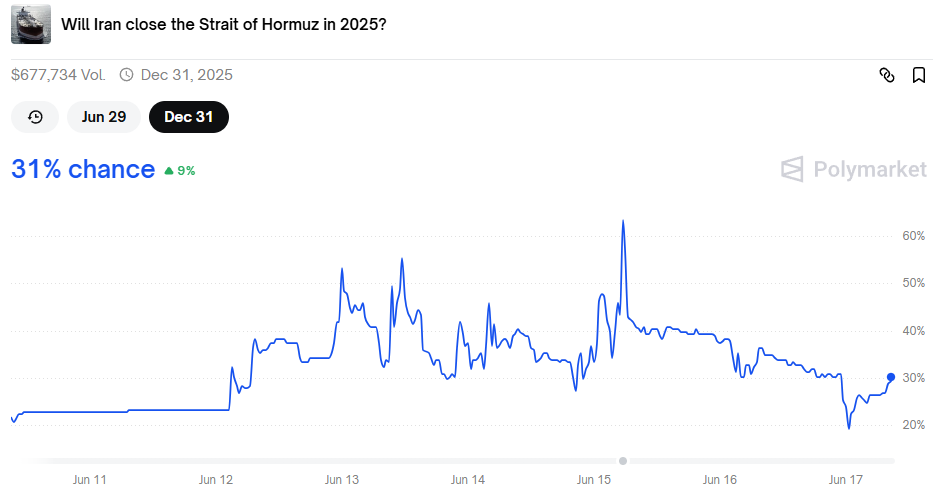
Task: Open the past markets history icon
Action: click(35, 117)
